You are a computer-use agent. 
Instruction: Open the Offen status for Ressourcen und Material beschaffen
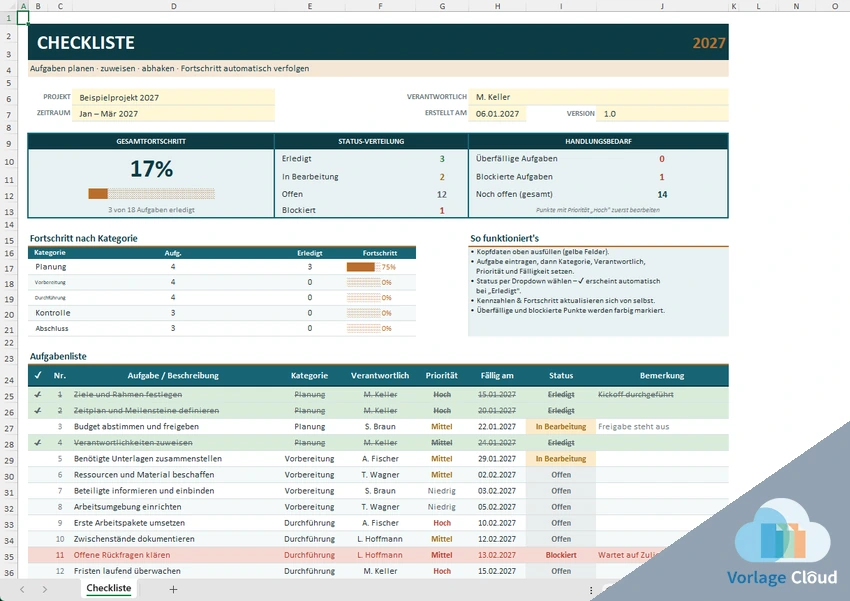coord(561,475)
